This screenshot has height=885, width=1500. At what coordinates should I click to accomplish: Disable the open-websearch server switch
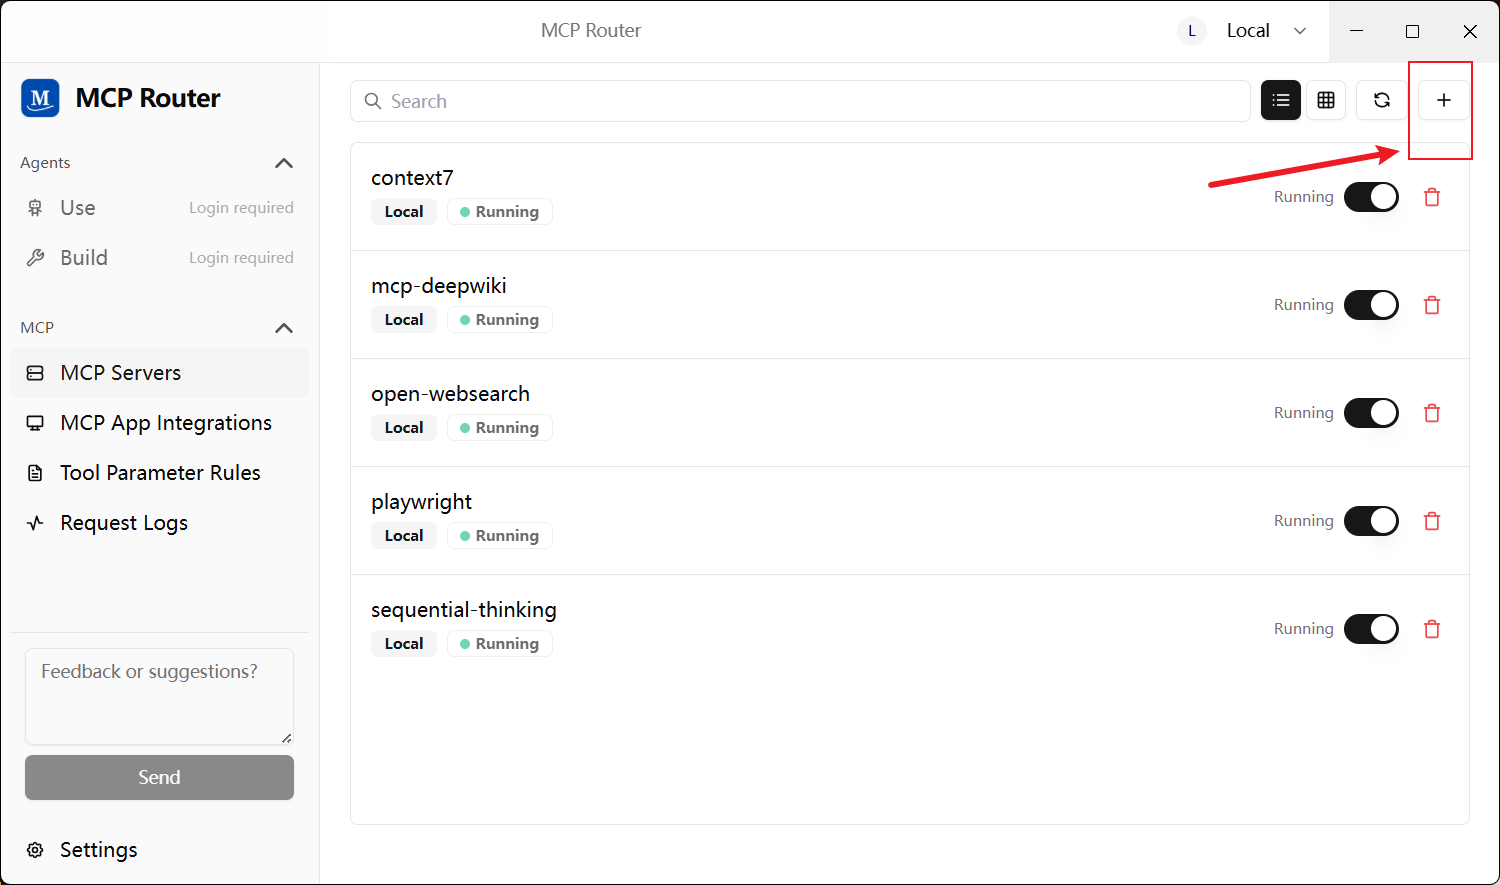coord(1371,413)
